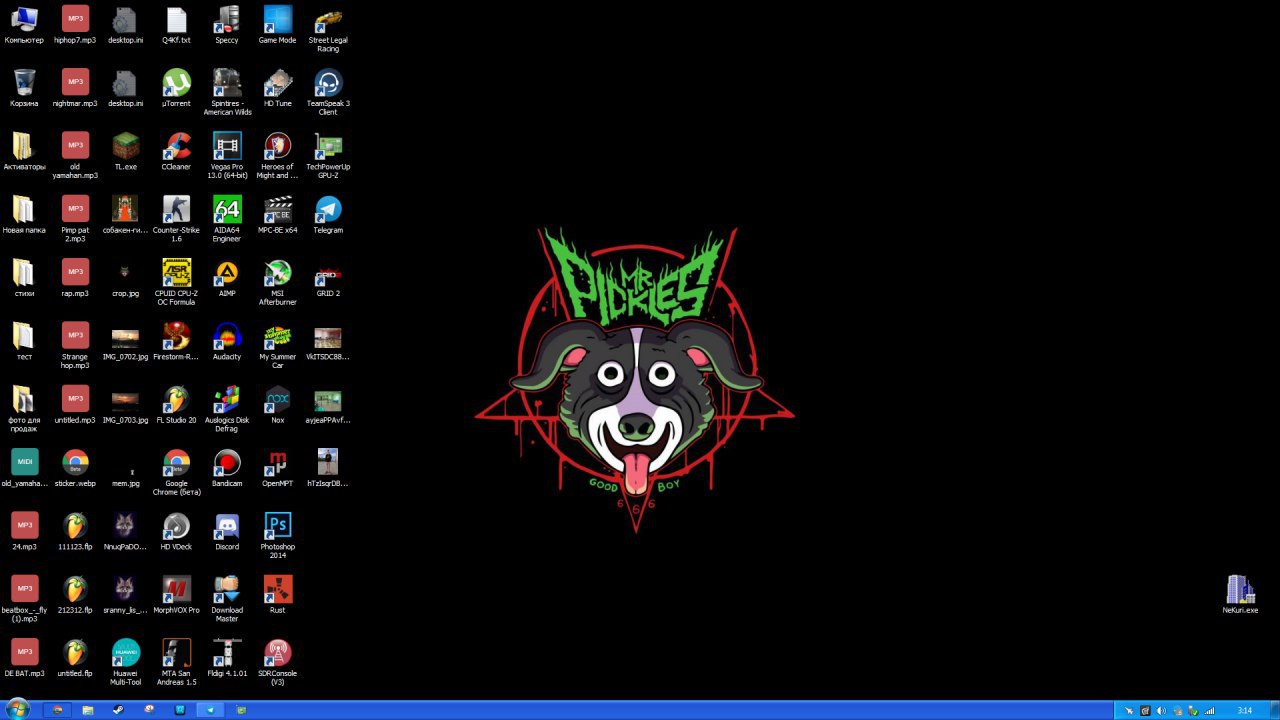Open volume control in system tray
1280x720 pixels.
click(x=1161, y=711)
